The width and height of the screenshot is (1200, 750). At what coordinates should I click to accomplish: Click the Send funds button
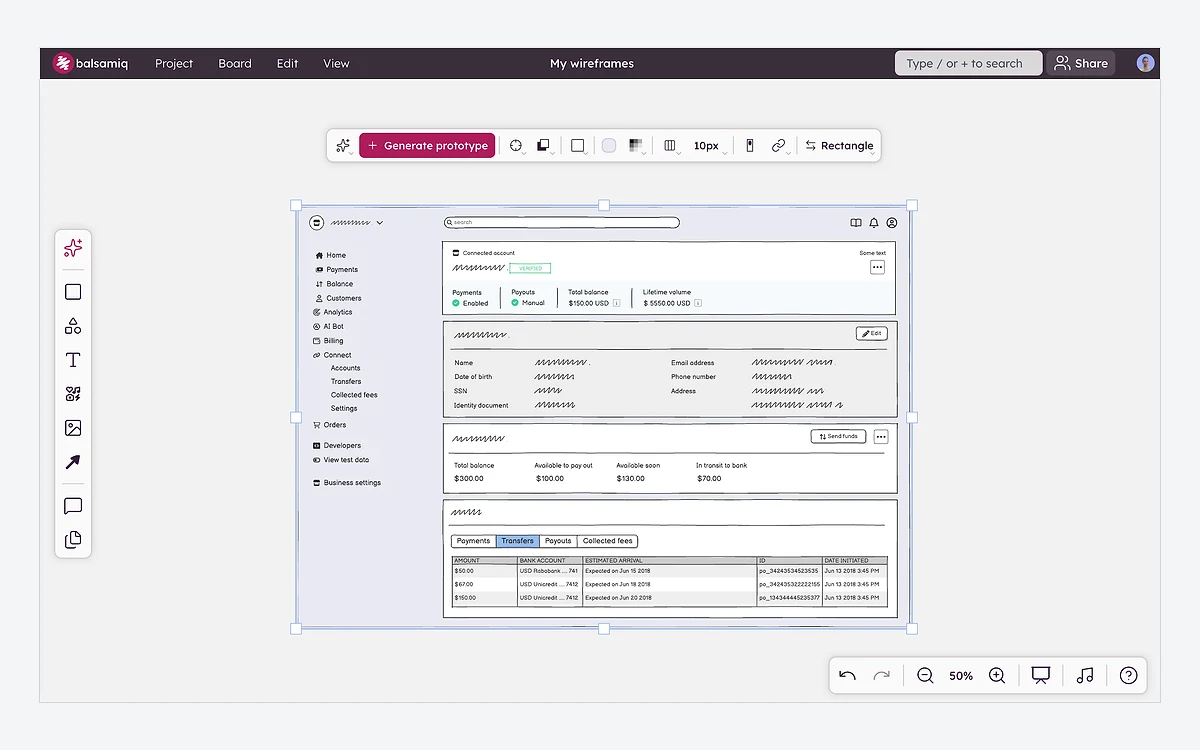[x=838, y=436]
